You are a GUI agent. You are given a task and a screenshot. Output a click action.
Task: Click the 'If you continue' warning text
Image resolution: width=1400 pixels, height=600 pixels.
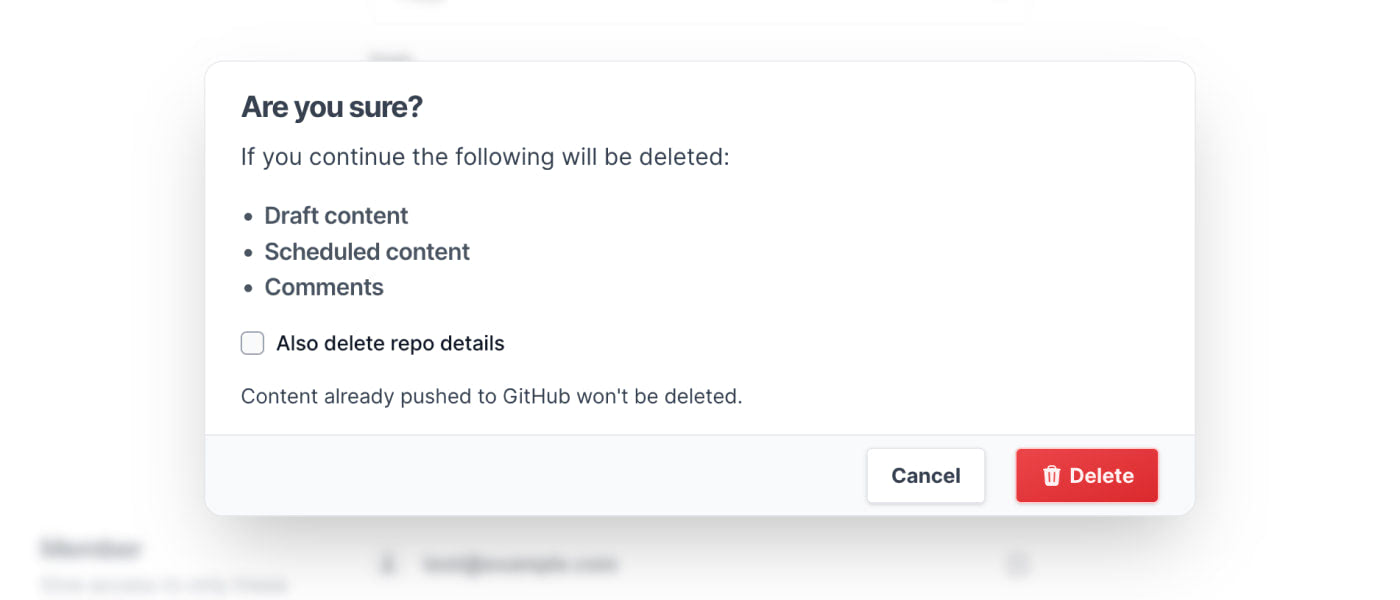pos(485,157)
